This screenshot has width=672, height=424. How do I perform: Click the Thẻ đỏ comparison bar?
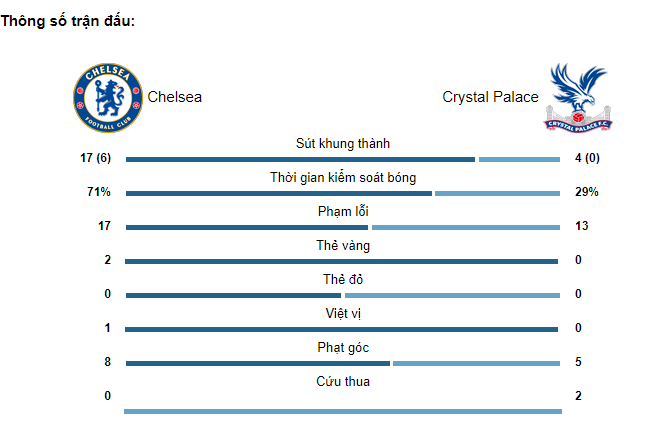click(x=342, y=295)
